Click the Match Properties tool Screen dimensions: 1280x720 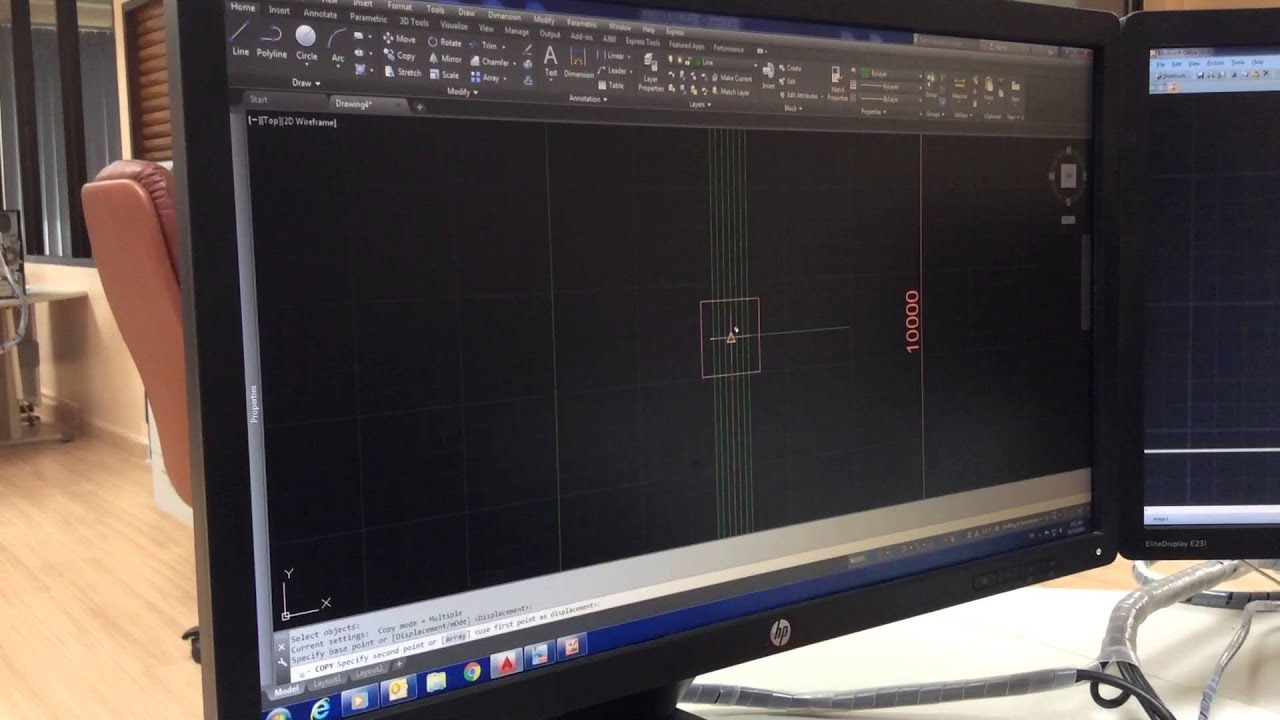point(838,85)
